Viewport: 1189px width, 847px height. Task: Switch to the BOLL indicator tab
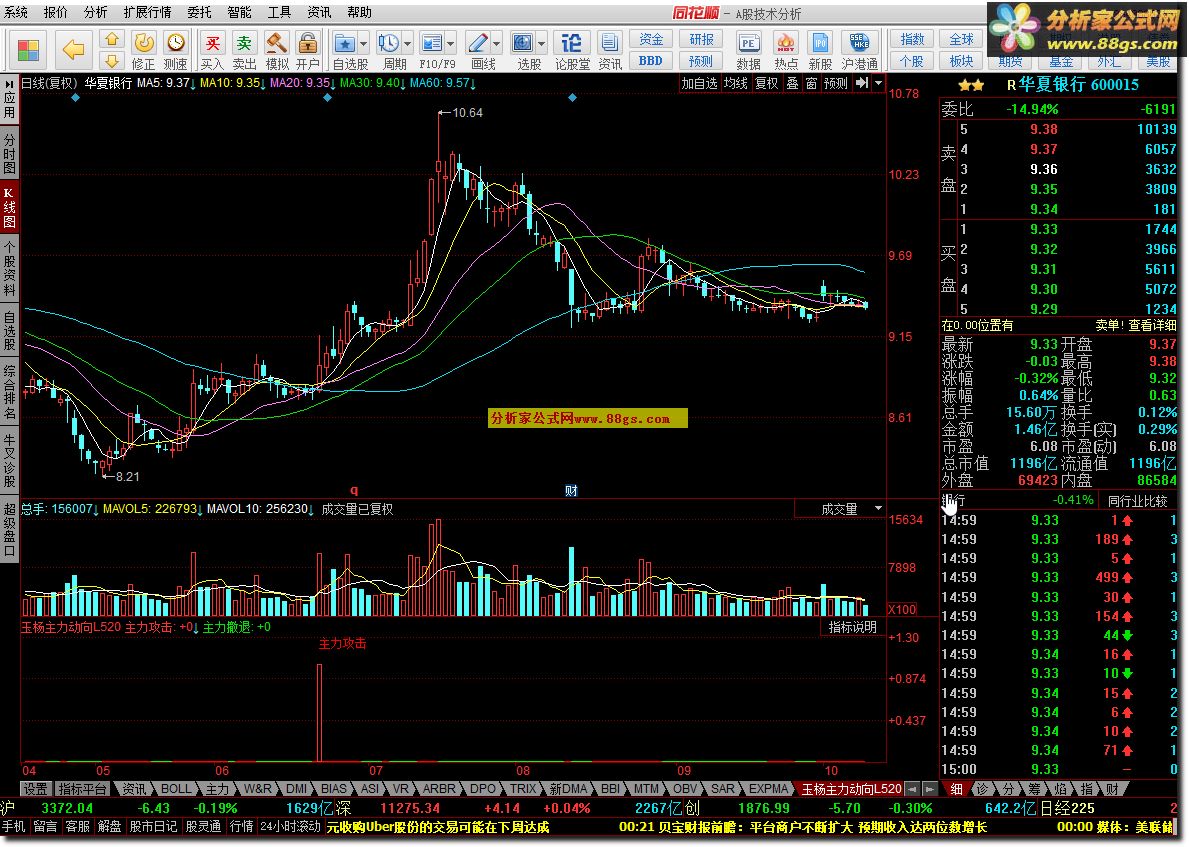[176, 789]
